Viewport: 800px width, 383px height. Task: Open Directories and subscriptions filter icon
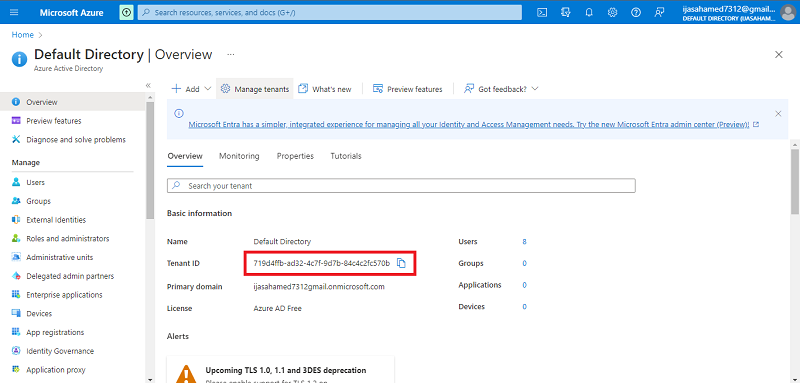click(x=566, y=12)
